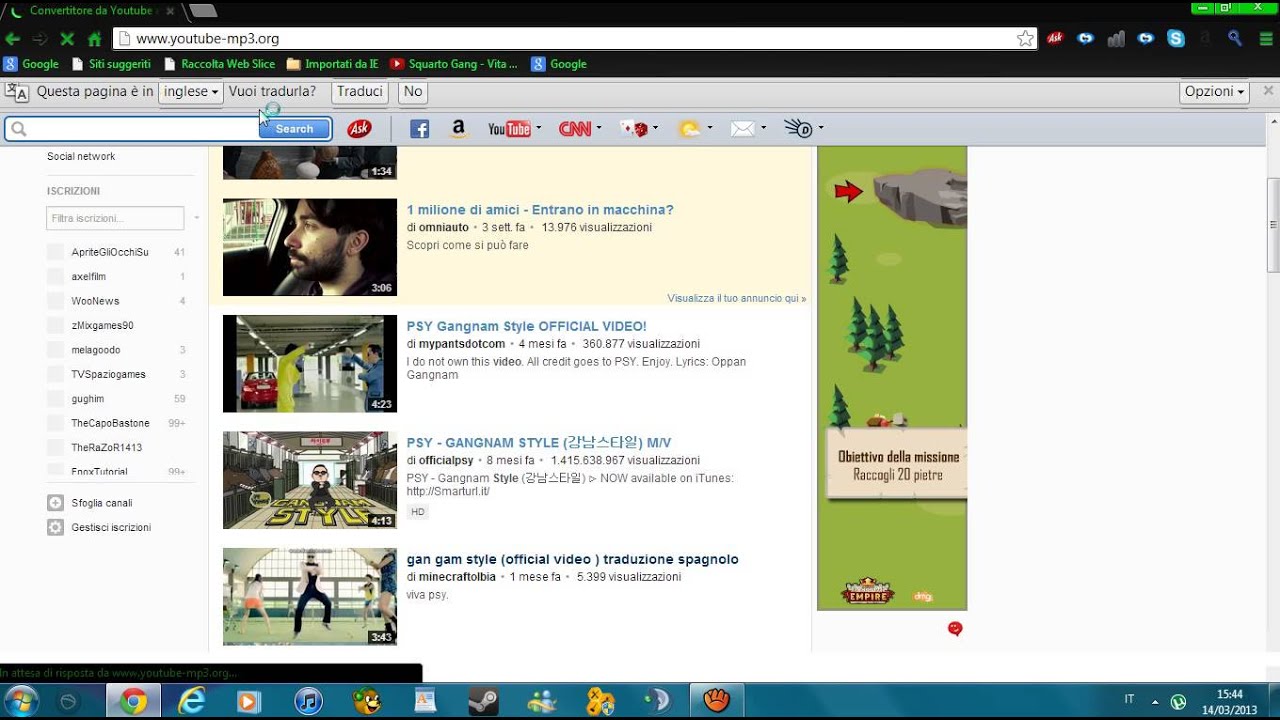Open the Squarto Gang bookmark
Image resolution: width=1280 pixels, height=720 pixels.
[x=454, y=64]
